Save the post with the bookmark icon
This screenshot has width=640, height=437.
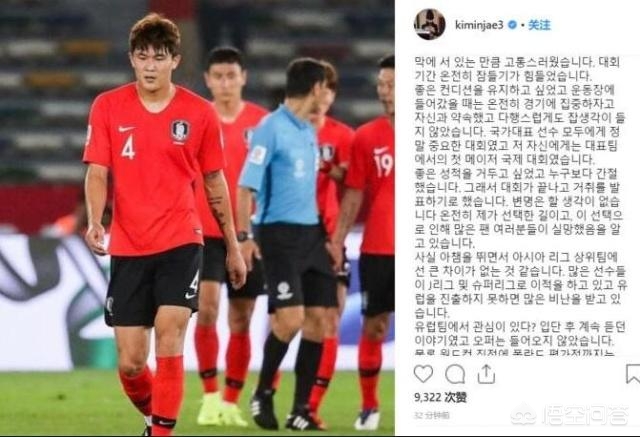point(633,374)
